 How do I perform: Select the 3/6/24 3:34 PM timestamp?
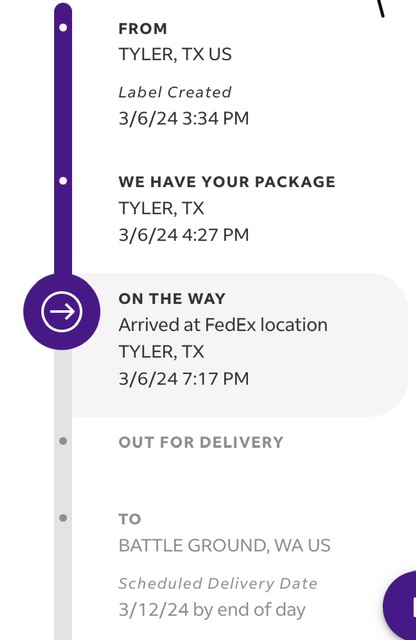click(184, 119)
